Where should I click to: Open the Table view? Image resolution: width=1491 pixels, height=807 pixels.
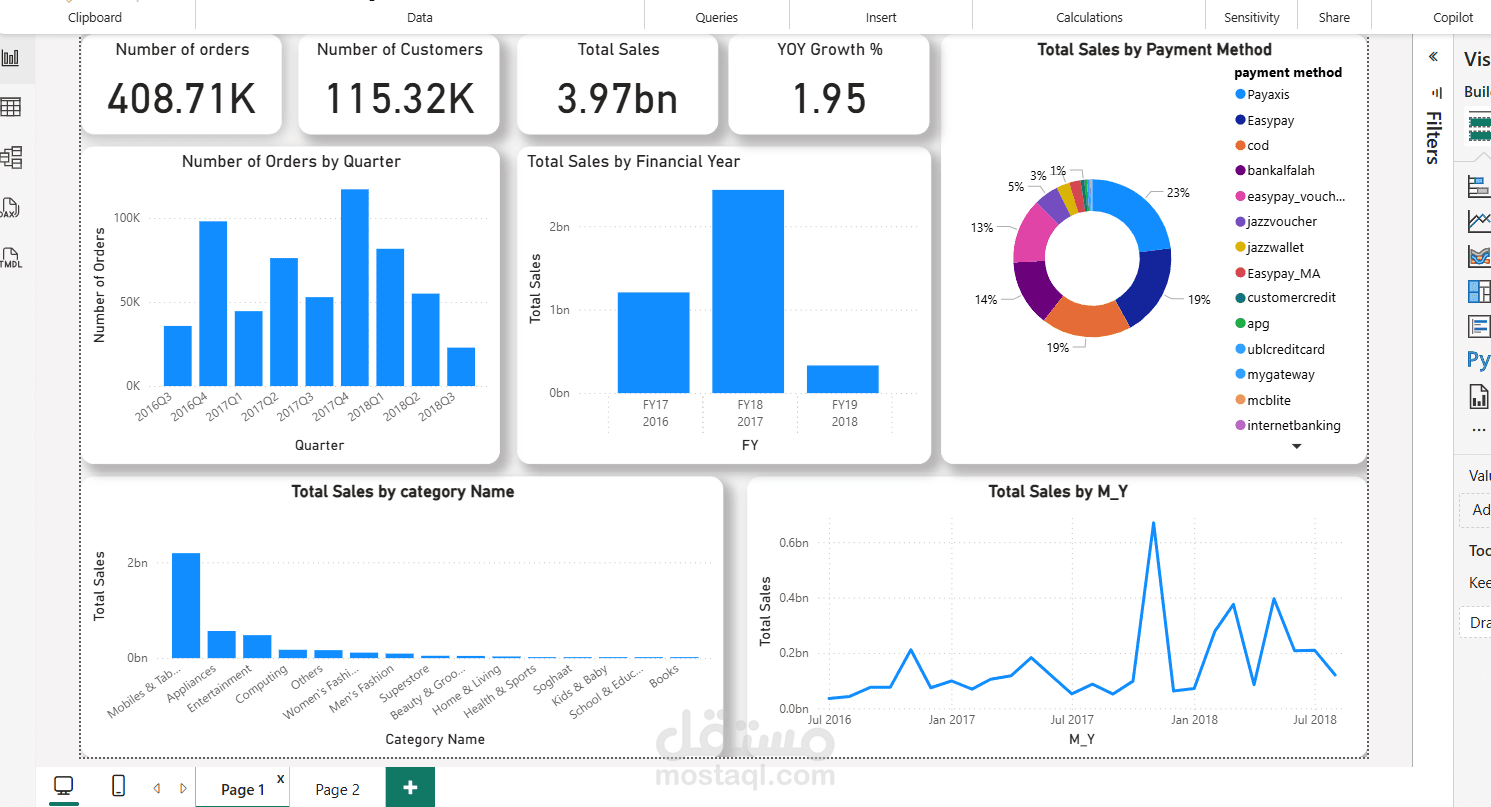tap(13, 106)
